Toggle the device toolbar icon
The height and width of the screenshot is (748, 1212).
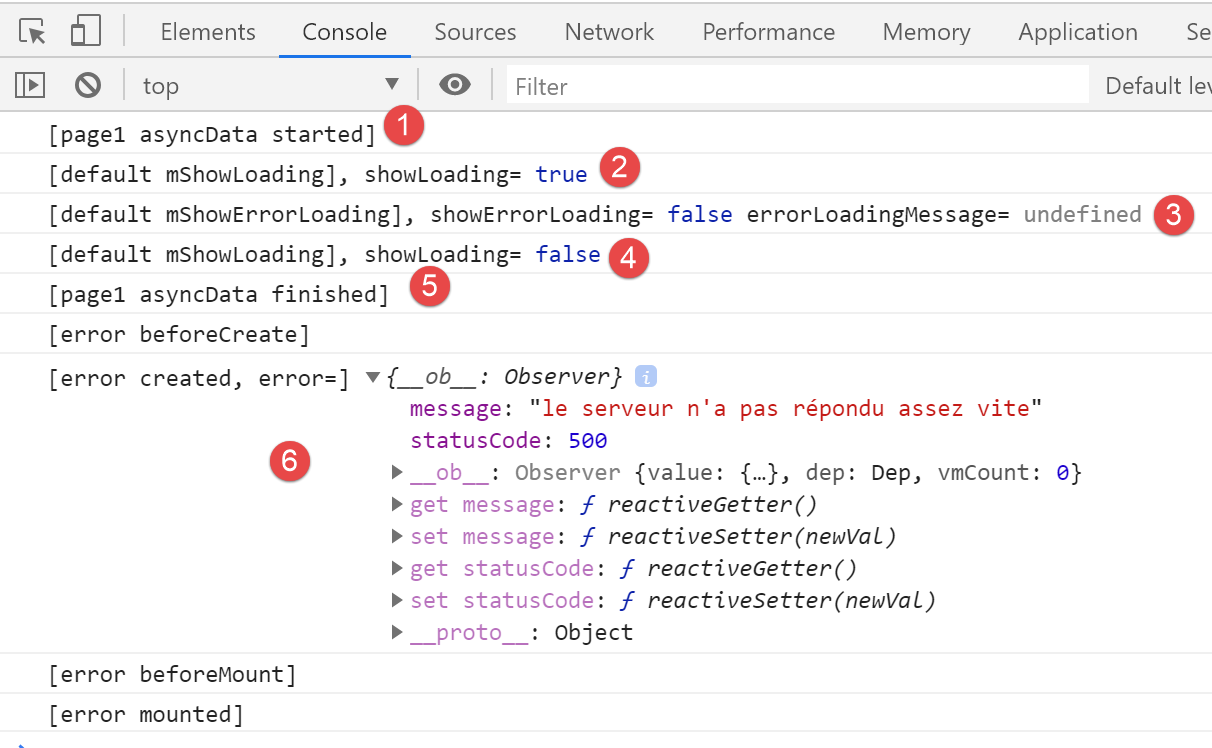86,32
